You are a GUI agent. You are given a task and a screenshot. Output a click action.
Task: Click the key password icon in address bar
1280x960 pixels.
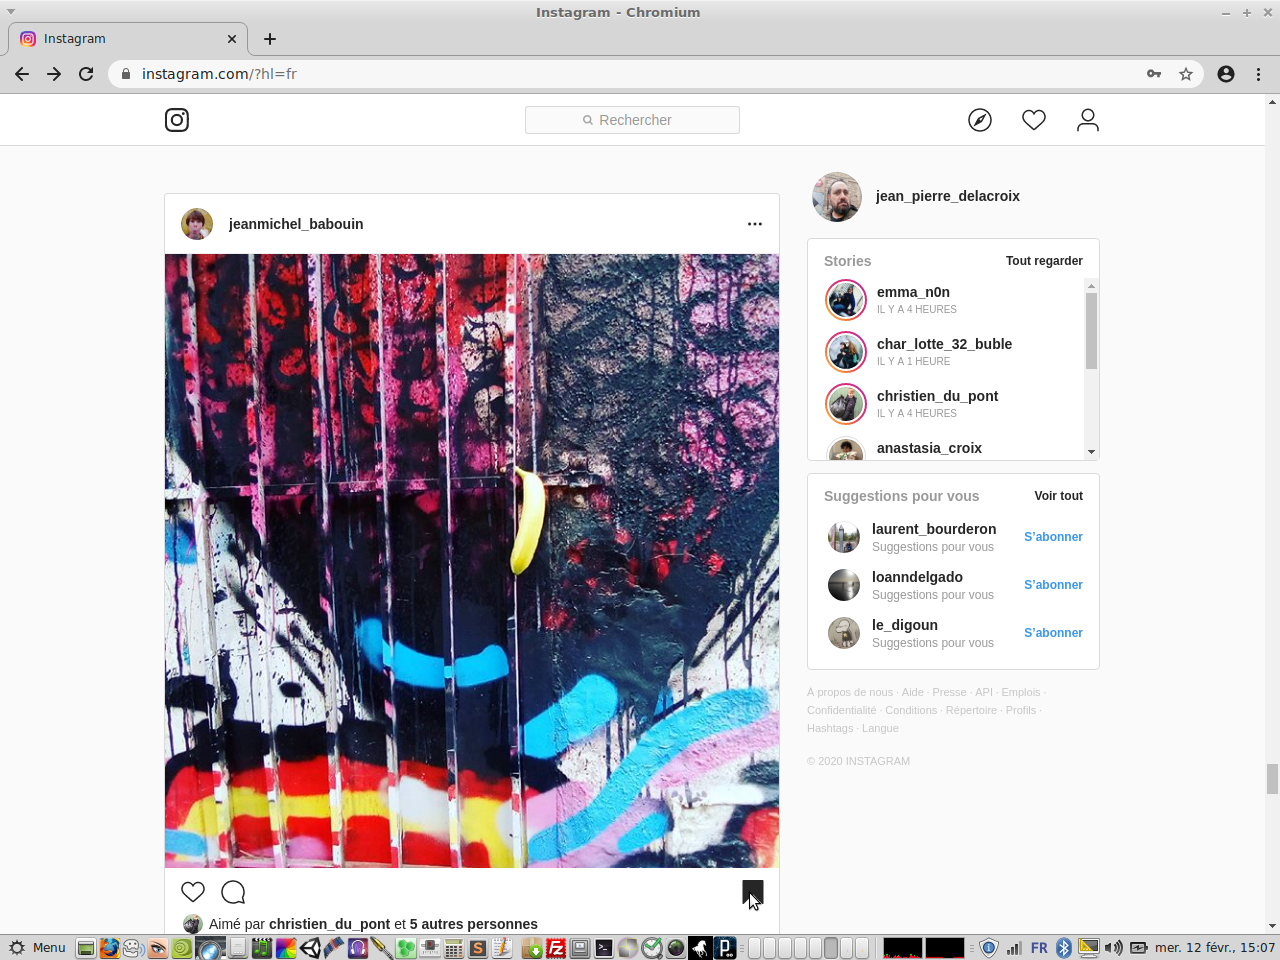pyautogui.click(x=1154, y=74)
